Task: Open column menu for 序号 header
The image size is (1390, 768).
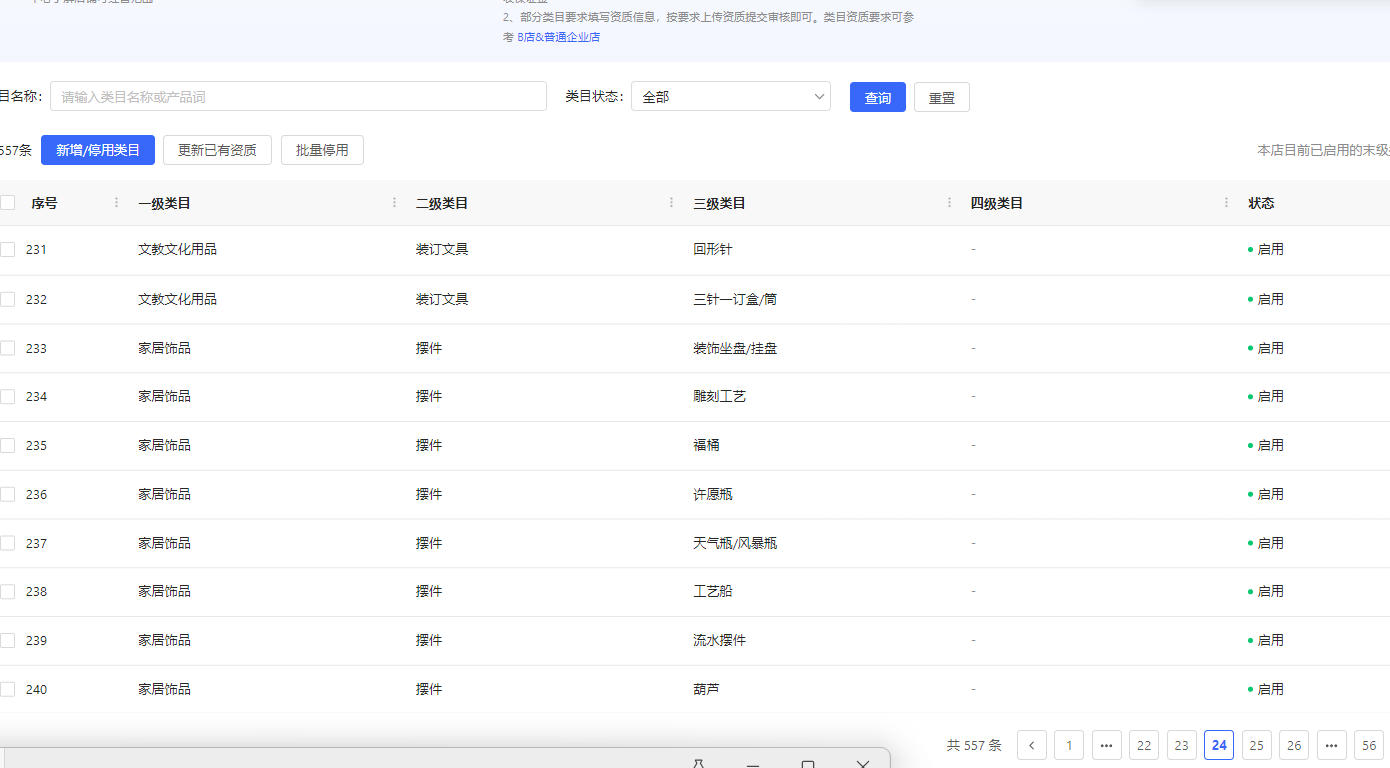Action: (117, 203)
